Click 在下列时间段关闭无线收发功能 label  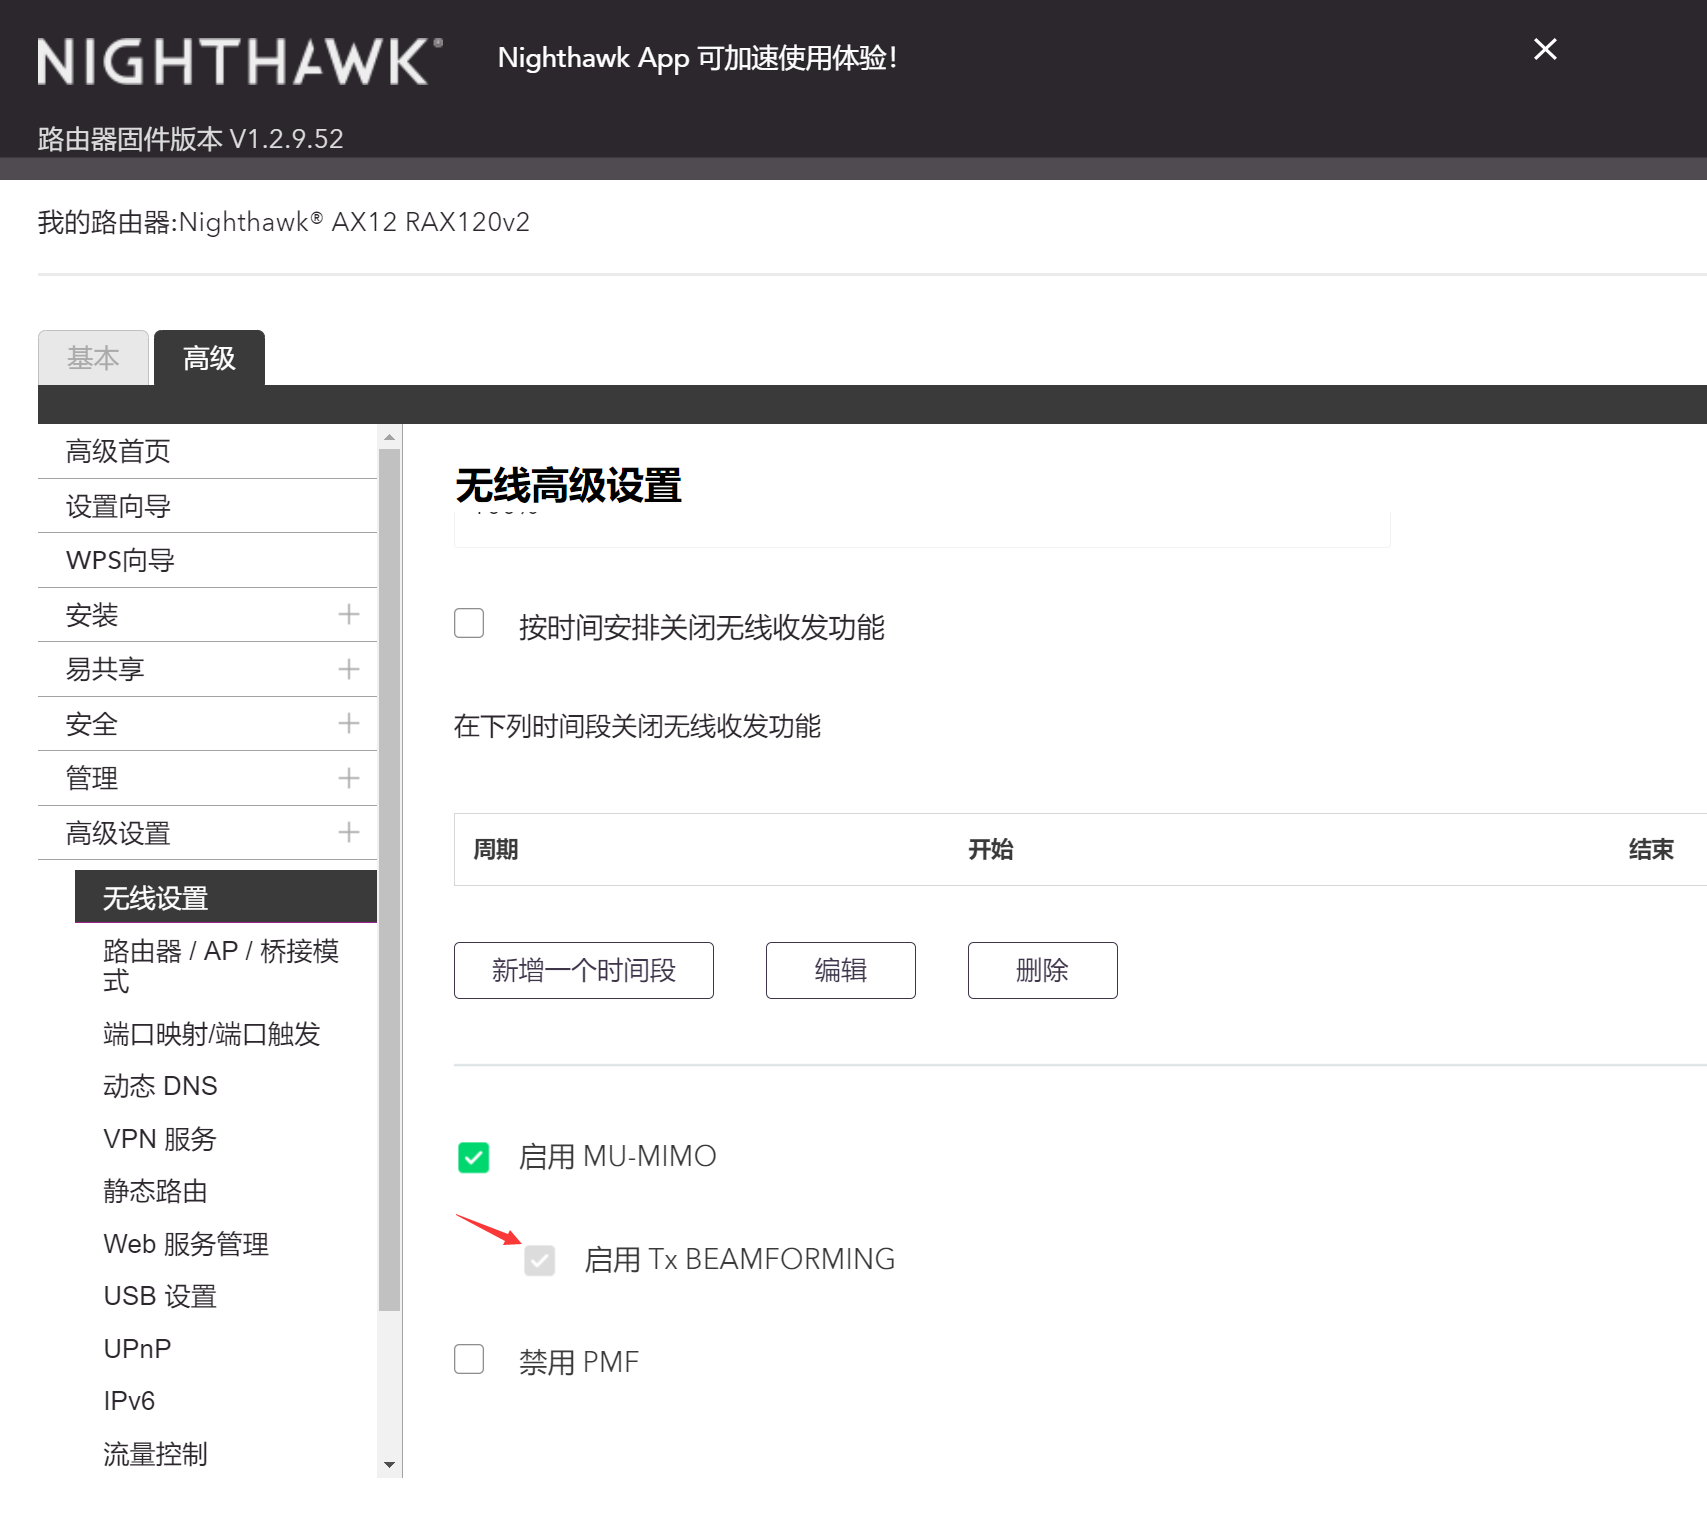click(637, 726)
